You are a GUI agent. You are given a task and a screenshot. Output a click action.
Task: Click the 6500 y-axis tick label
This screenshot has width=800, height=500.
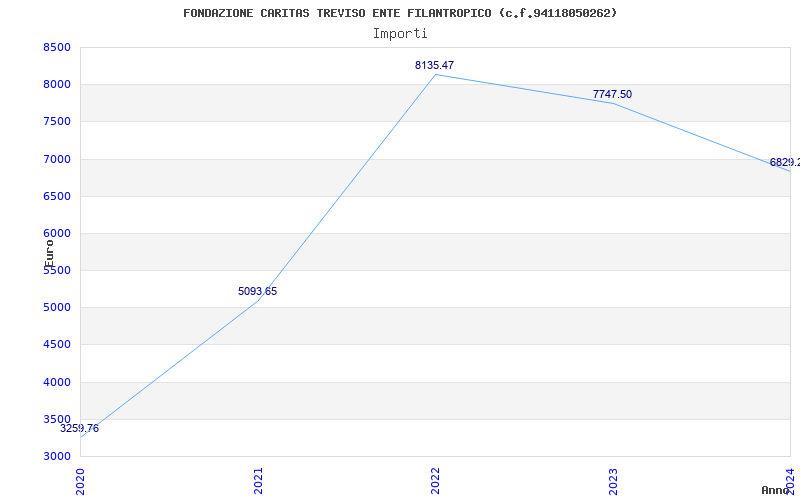(57, 196)
